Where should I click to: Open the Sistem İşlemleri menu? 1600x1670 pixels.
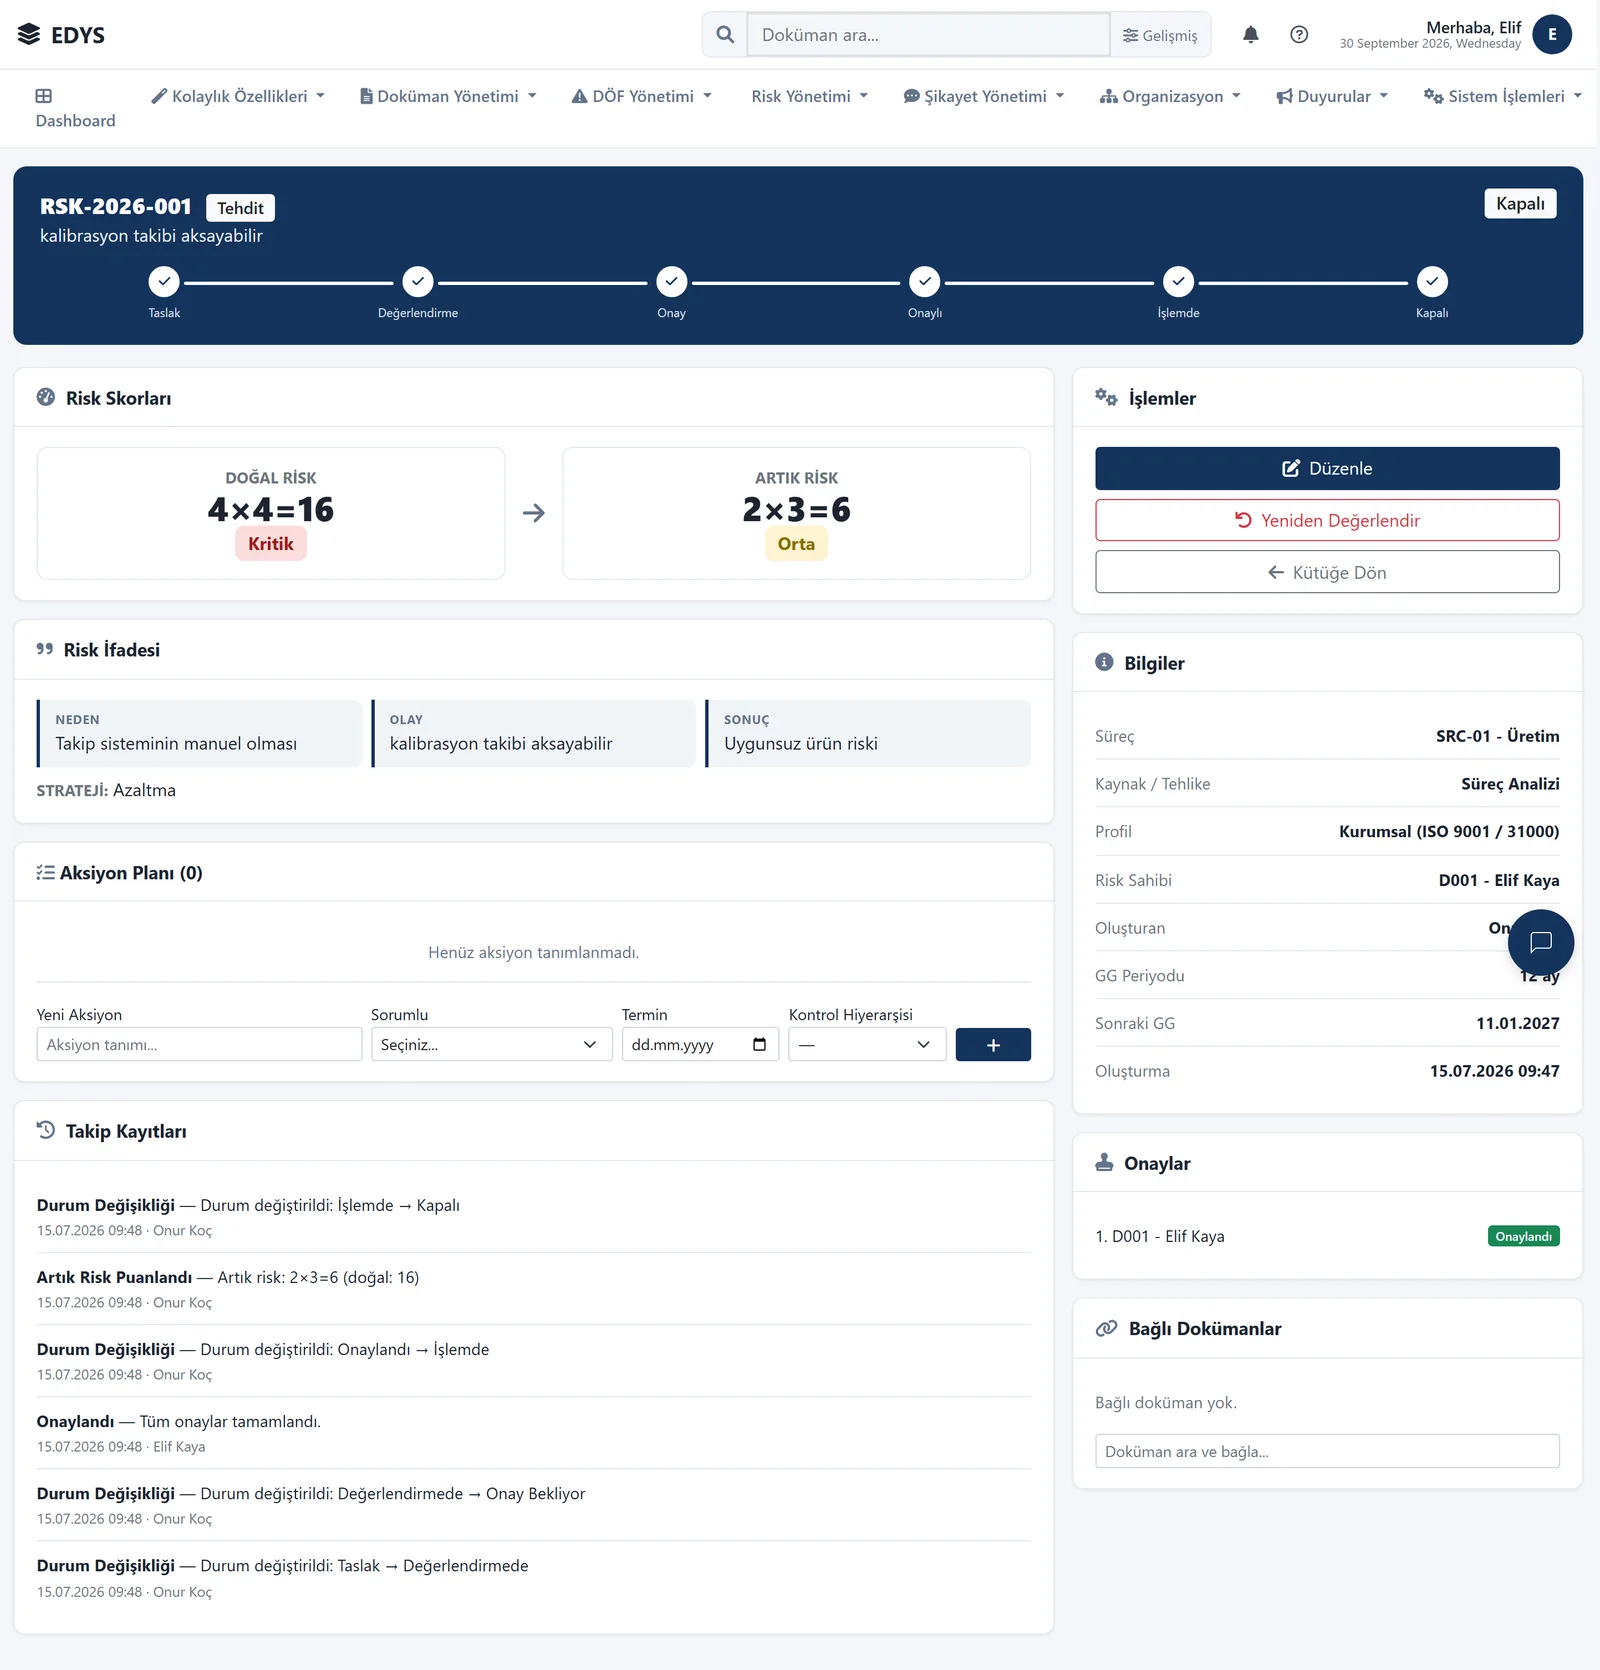1503,96
